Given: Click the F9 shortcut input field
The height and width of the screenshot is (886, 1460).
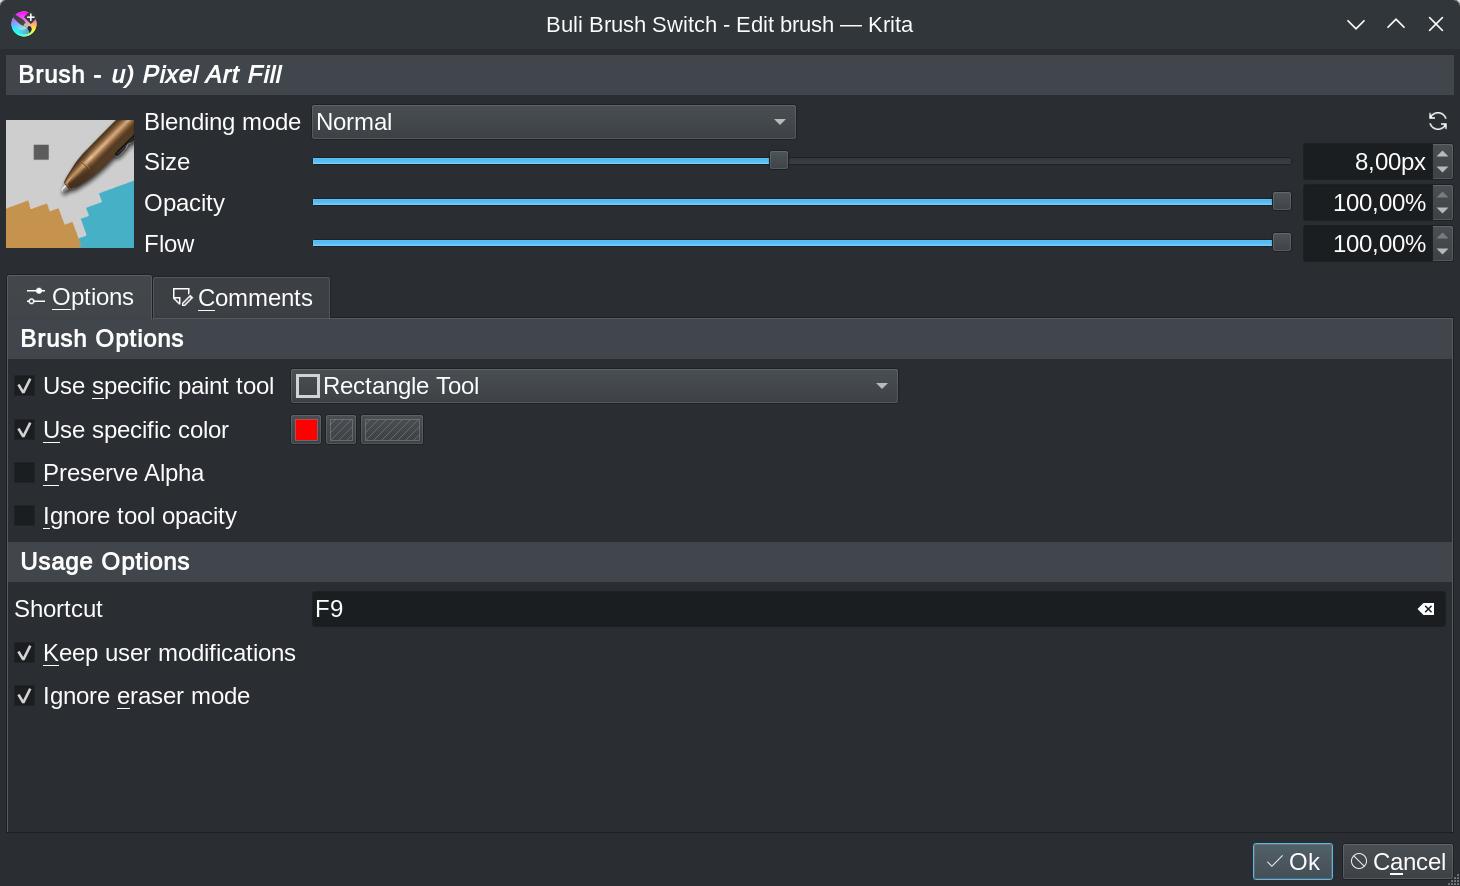Looking at the screenshot, I should 878,609.
